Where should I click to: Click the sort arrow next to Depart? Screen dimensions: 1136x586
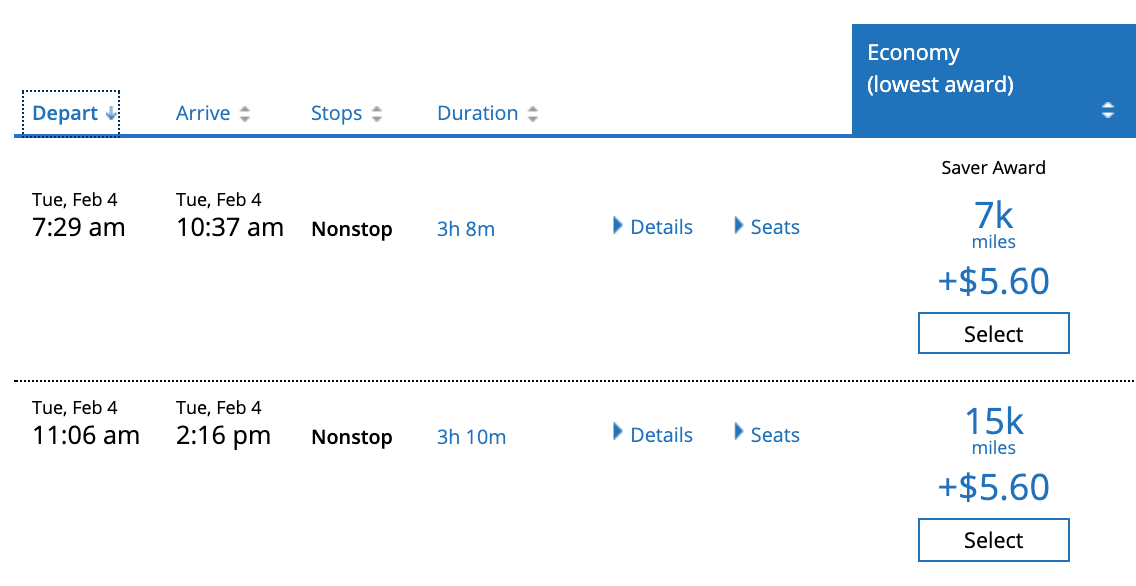pos(111,114)
